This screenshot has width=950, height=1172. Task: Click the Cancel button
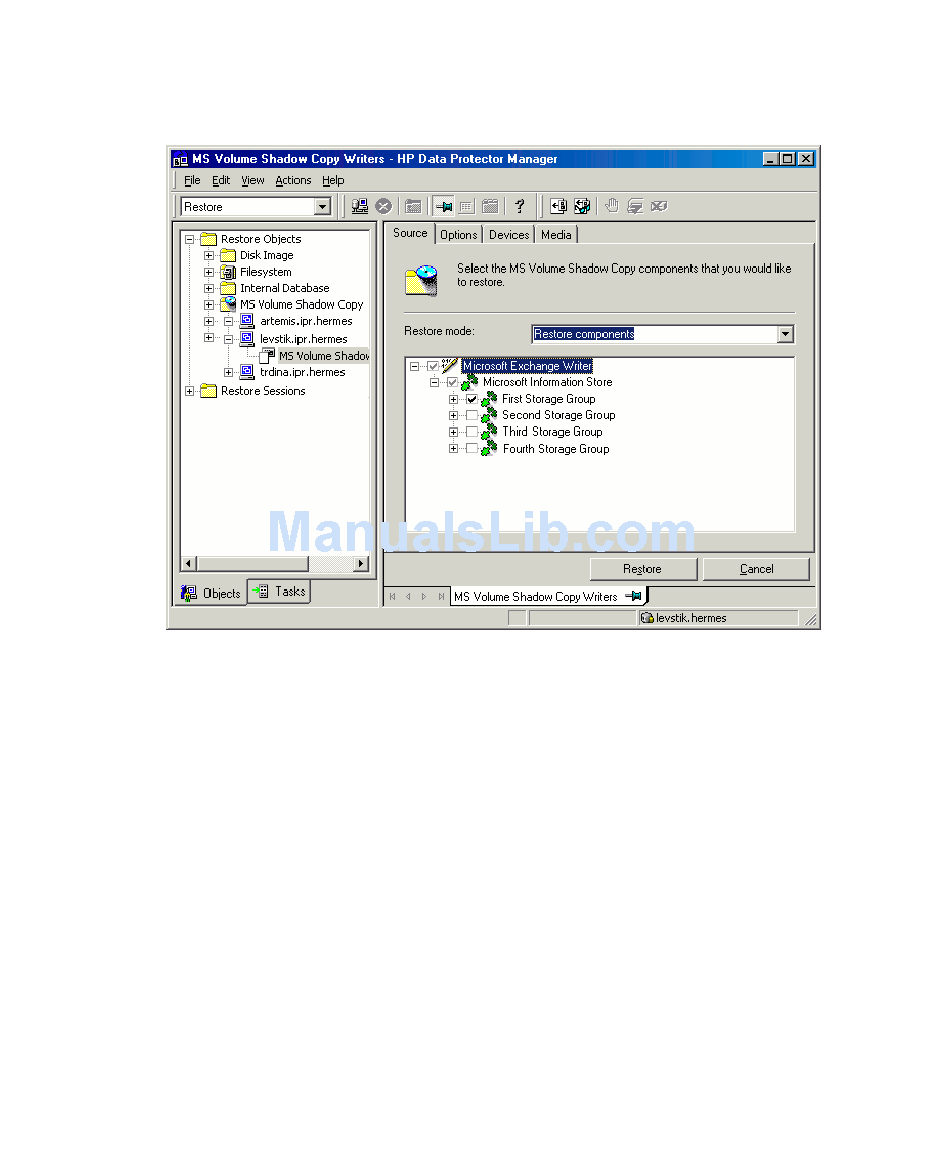click(x=756, y=569)
